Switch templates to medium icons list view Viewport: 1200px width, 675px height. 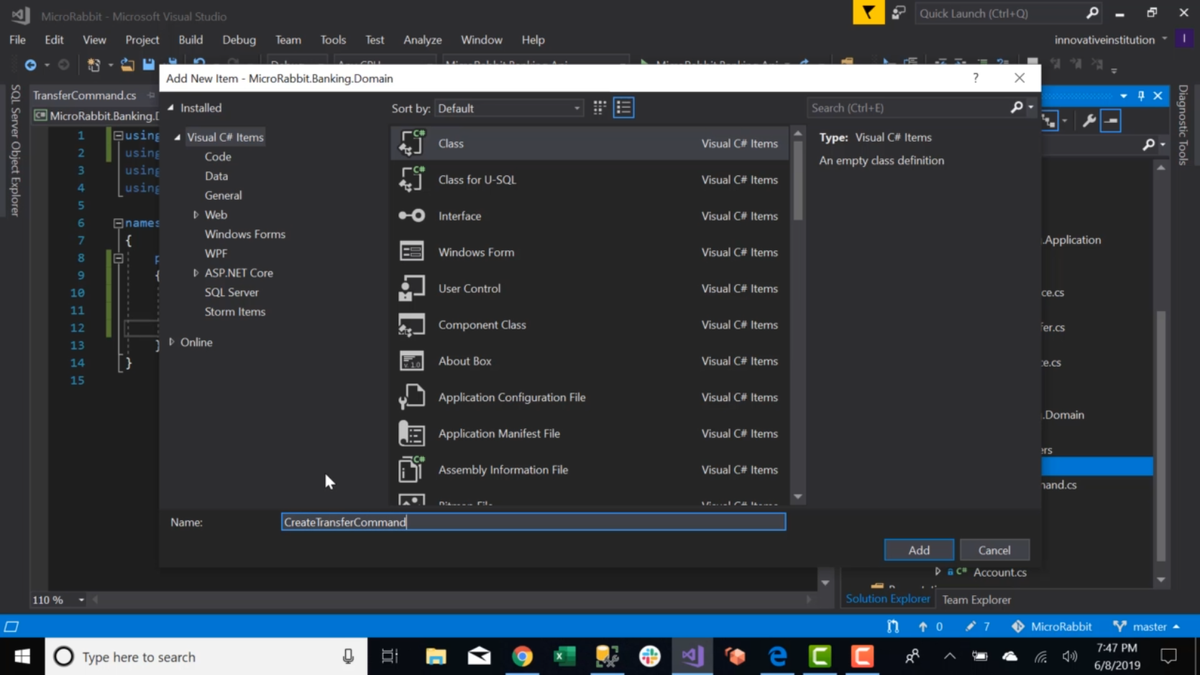click(624, 108)
